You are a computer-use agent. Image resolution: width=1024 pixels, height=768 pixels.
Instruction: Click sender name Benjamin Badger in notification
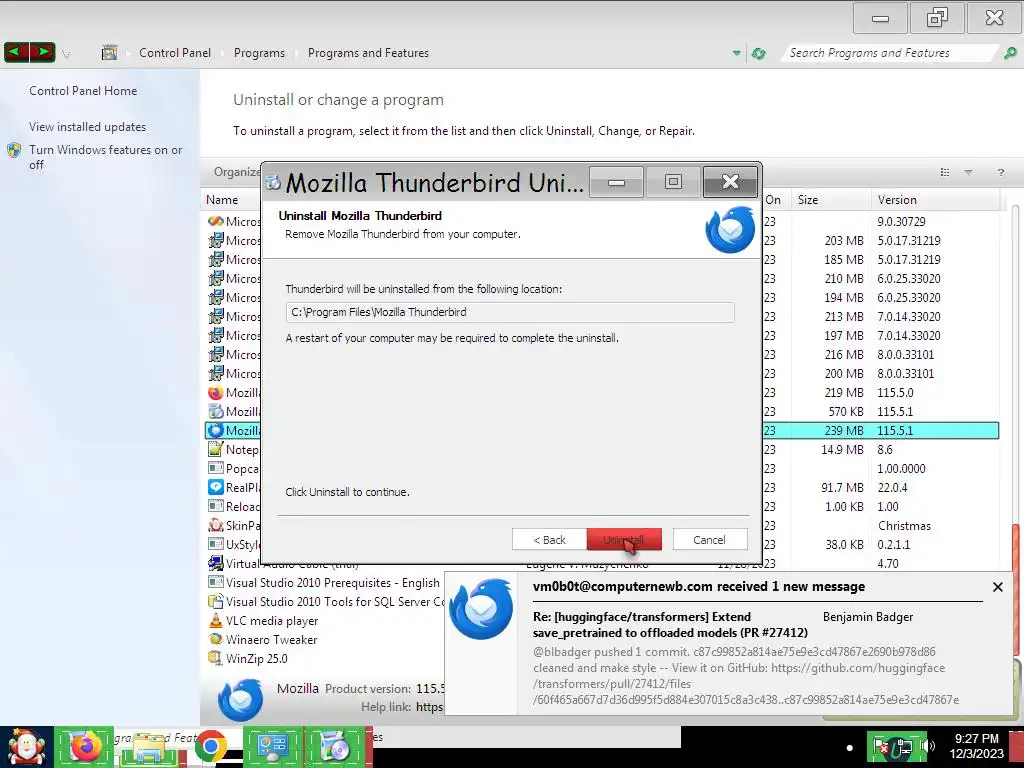[868, 616]
